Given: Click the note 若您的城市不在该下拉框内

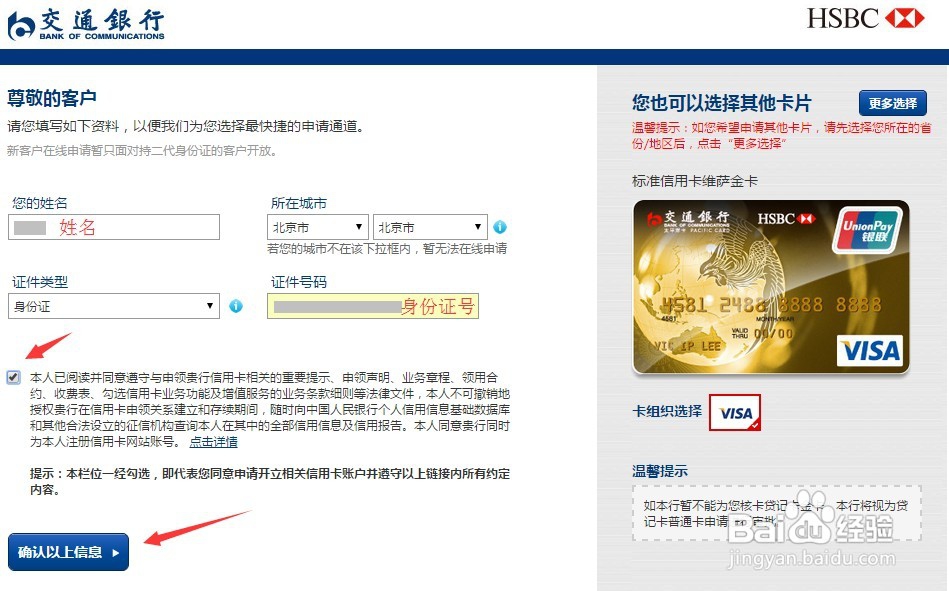Looking at the screenshot, I should point(387,249).
